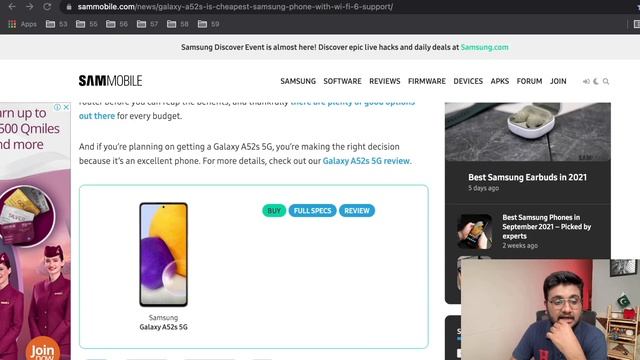Click the SamMobile logo
640x360 pixels.
pos(110,81)
